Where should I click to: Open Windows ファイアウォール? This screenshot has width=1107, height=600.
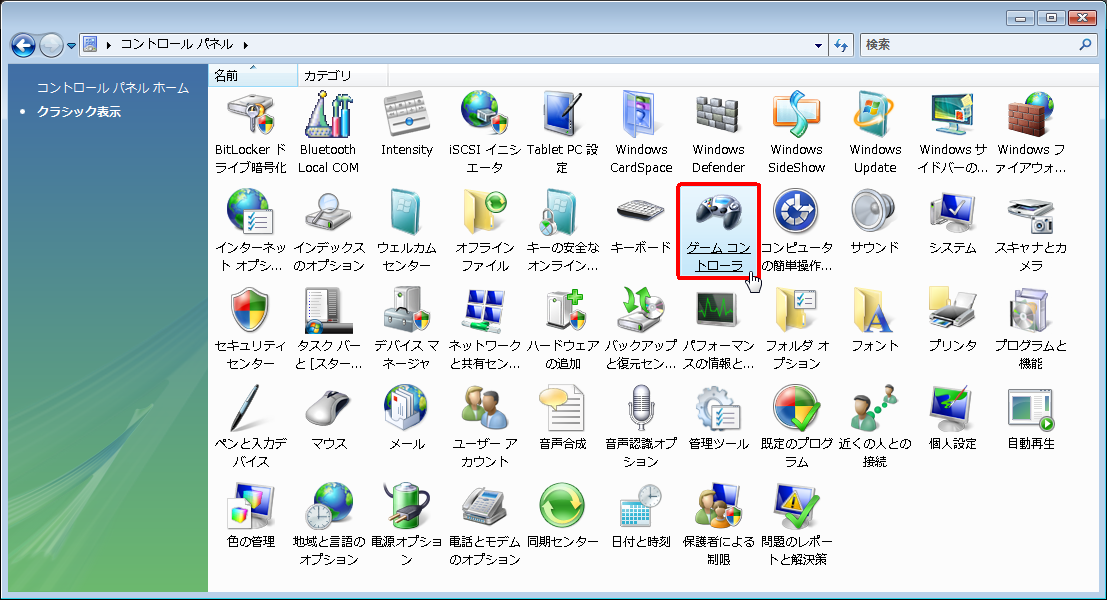pyautogui.click(x=1031, y=132)
